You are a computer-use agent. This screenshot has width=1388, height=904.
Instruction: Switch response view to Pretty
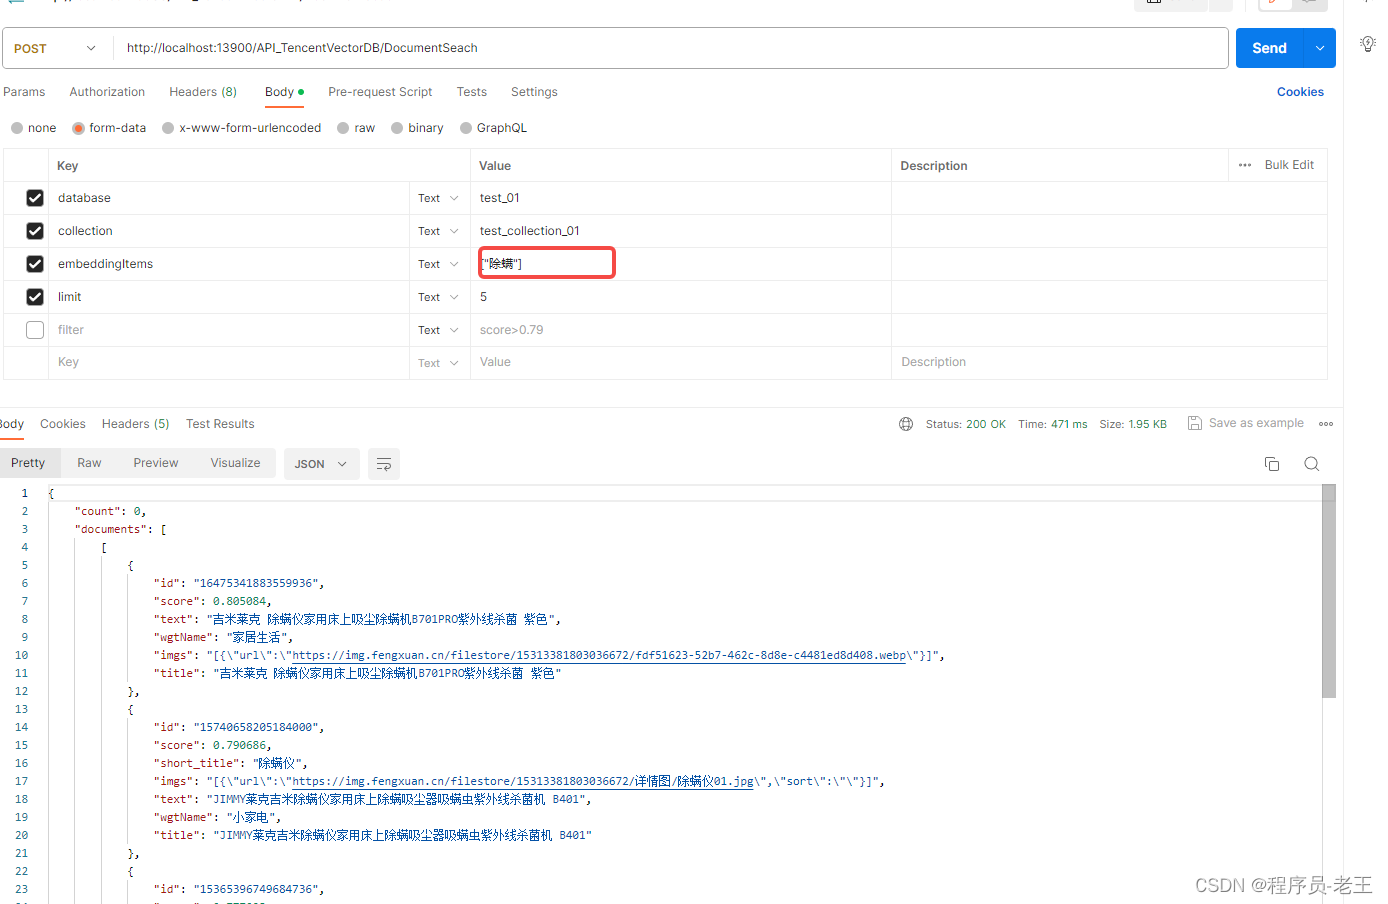(28, 463)
